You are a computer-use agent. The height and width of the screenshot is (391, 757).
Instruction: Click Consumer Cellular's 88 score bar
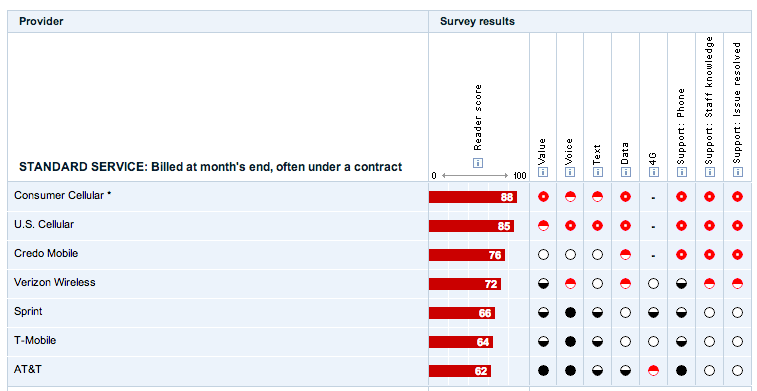(x=473, y=197)
